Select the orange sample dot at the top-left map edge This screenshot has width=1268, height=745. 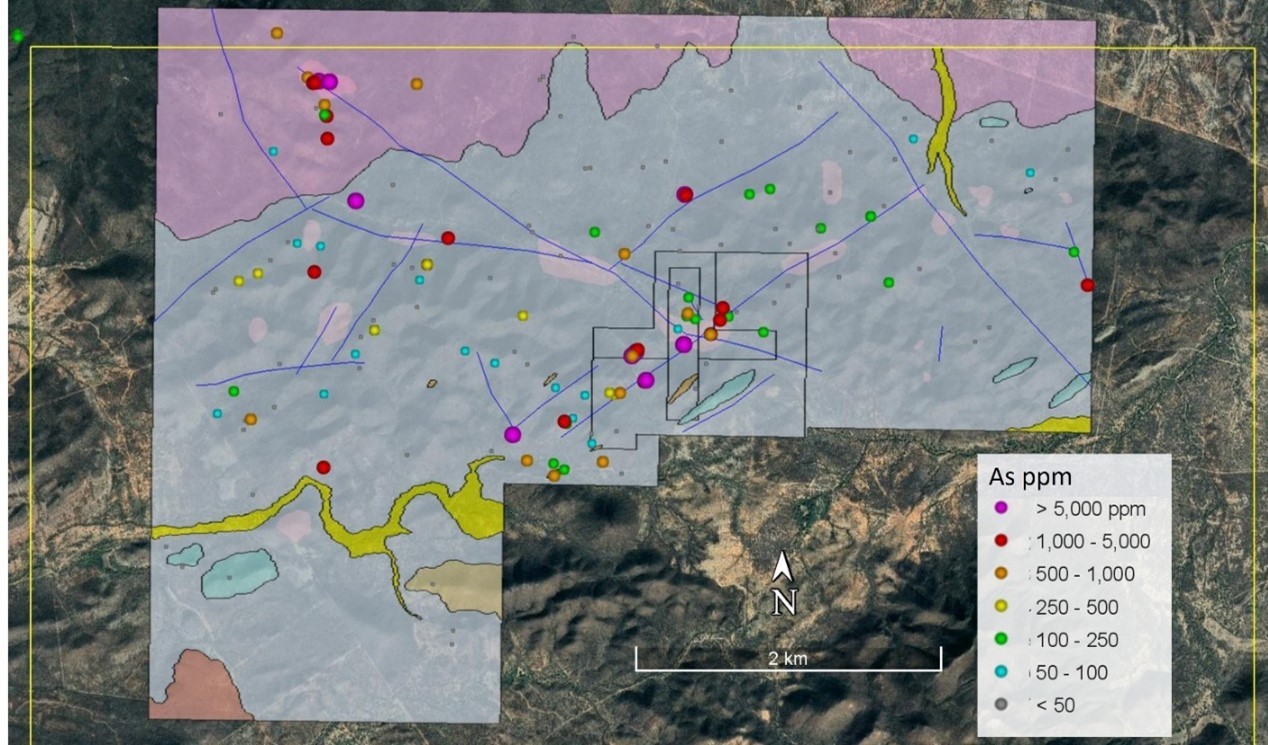tap(277, 33)
